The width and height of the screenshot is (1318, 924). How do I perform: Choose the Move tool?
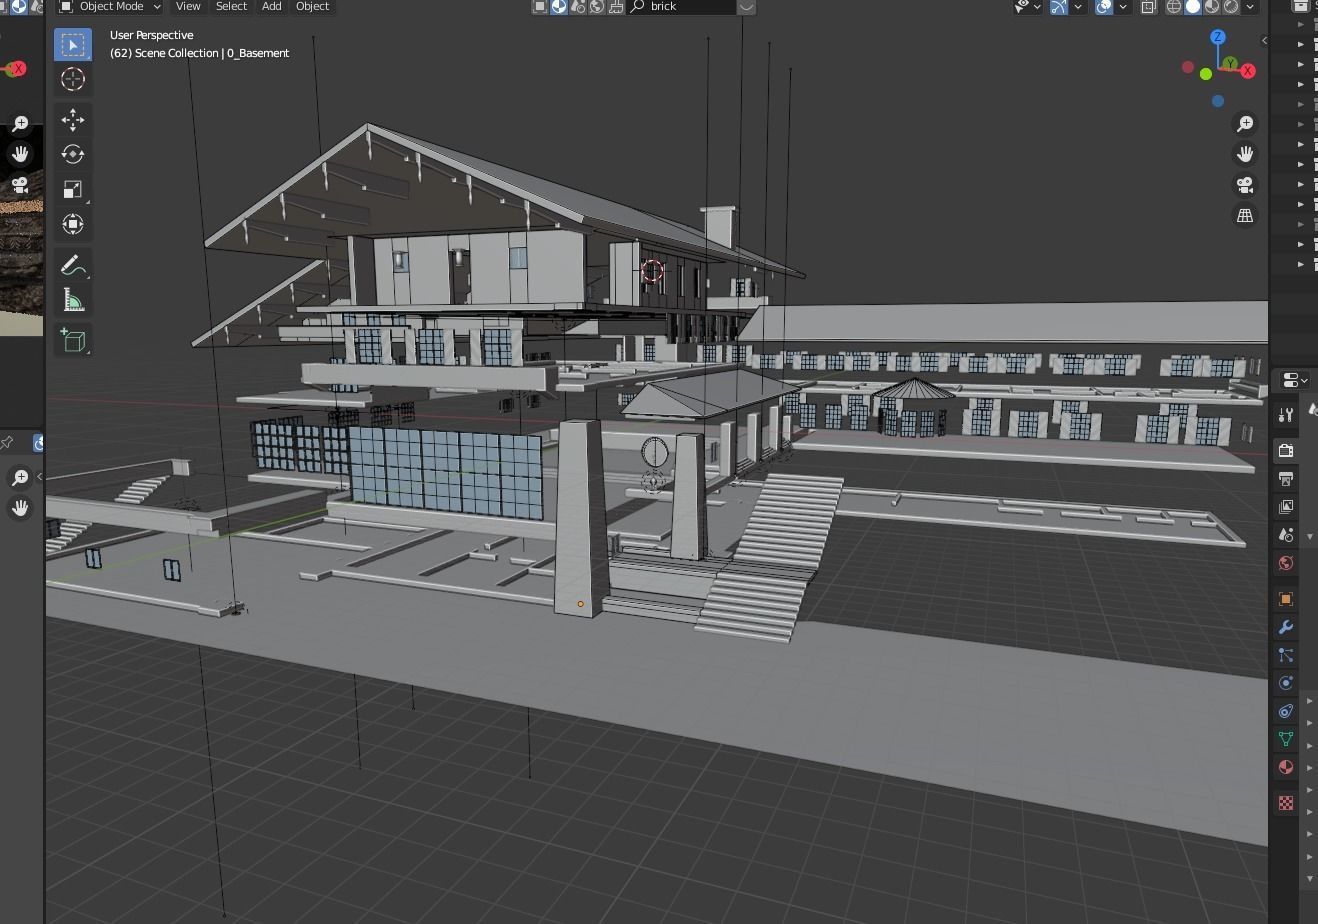[x=73, y=120]
